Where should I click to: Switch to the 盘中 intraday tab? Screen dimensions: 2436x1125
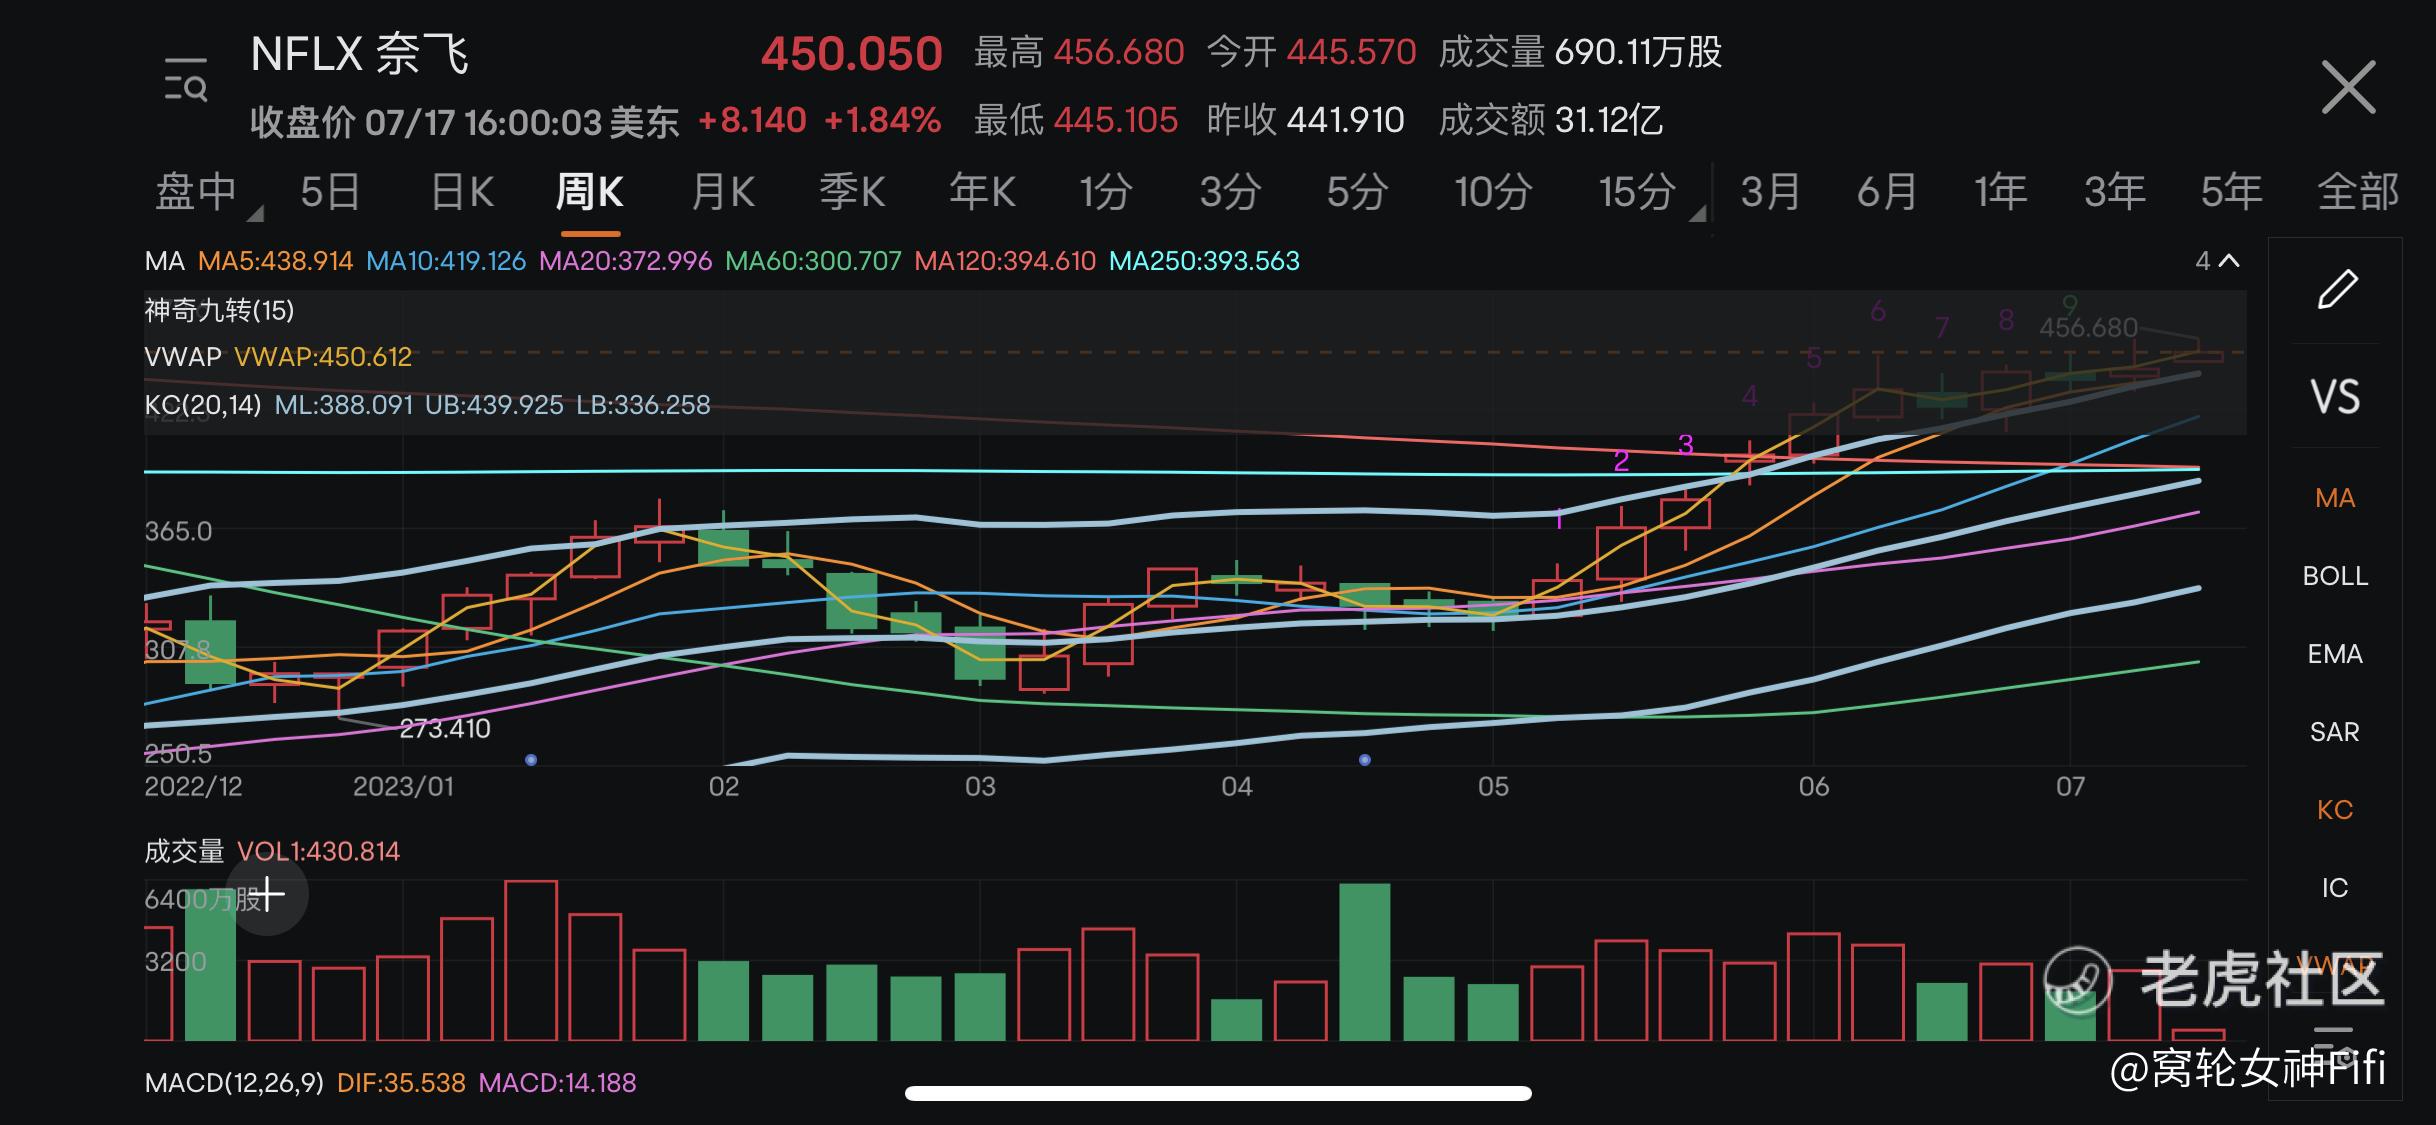click(196, 191)
